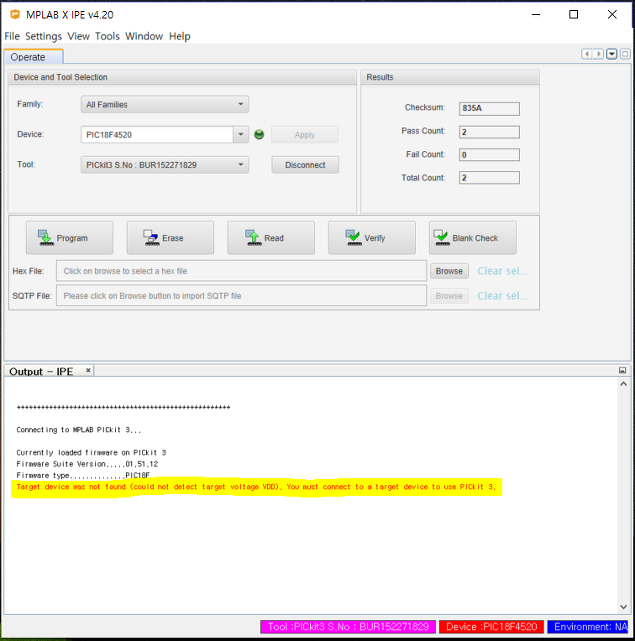Select the Operate tab
Image resolution: width=635 pixels, height=641 pixels.
point(34,57)
